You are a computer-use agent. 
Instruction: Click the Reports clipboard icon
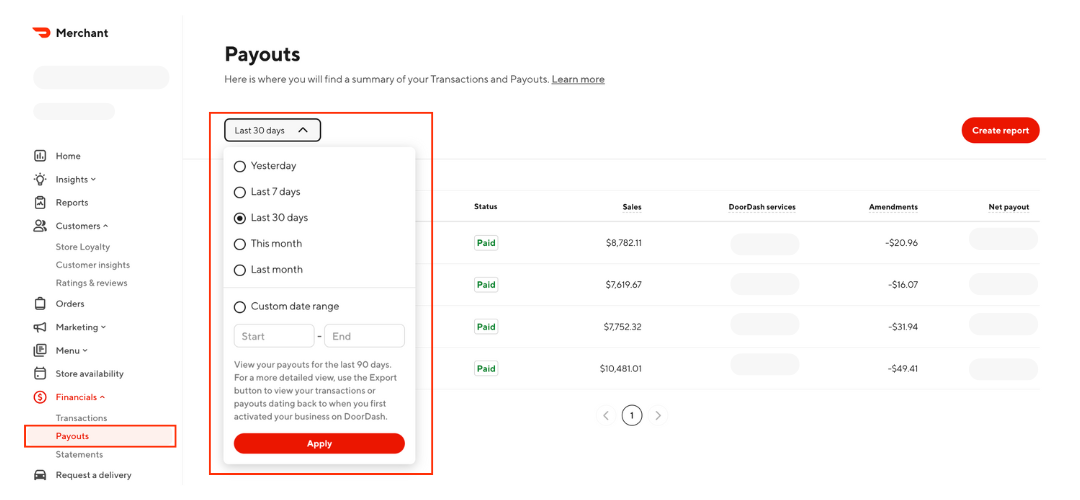tap(40, 202)
